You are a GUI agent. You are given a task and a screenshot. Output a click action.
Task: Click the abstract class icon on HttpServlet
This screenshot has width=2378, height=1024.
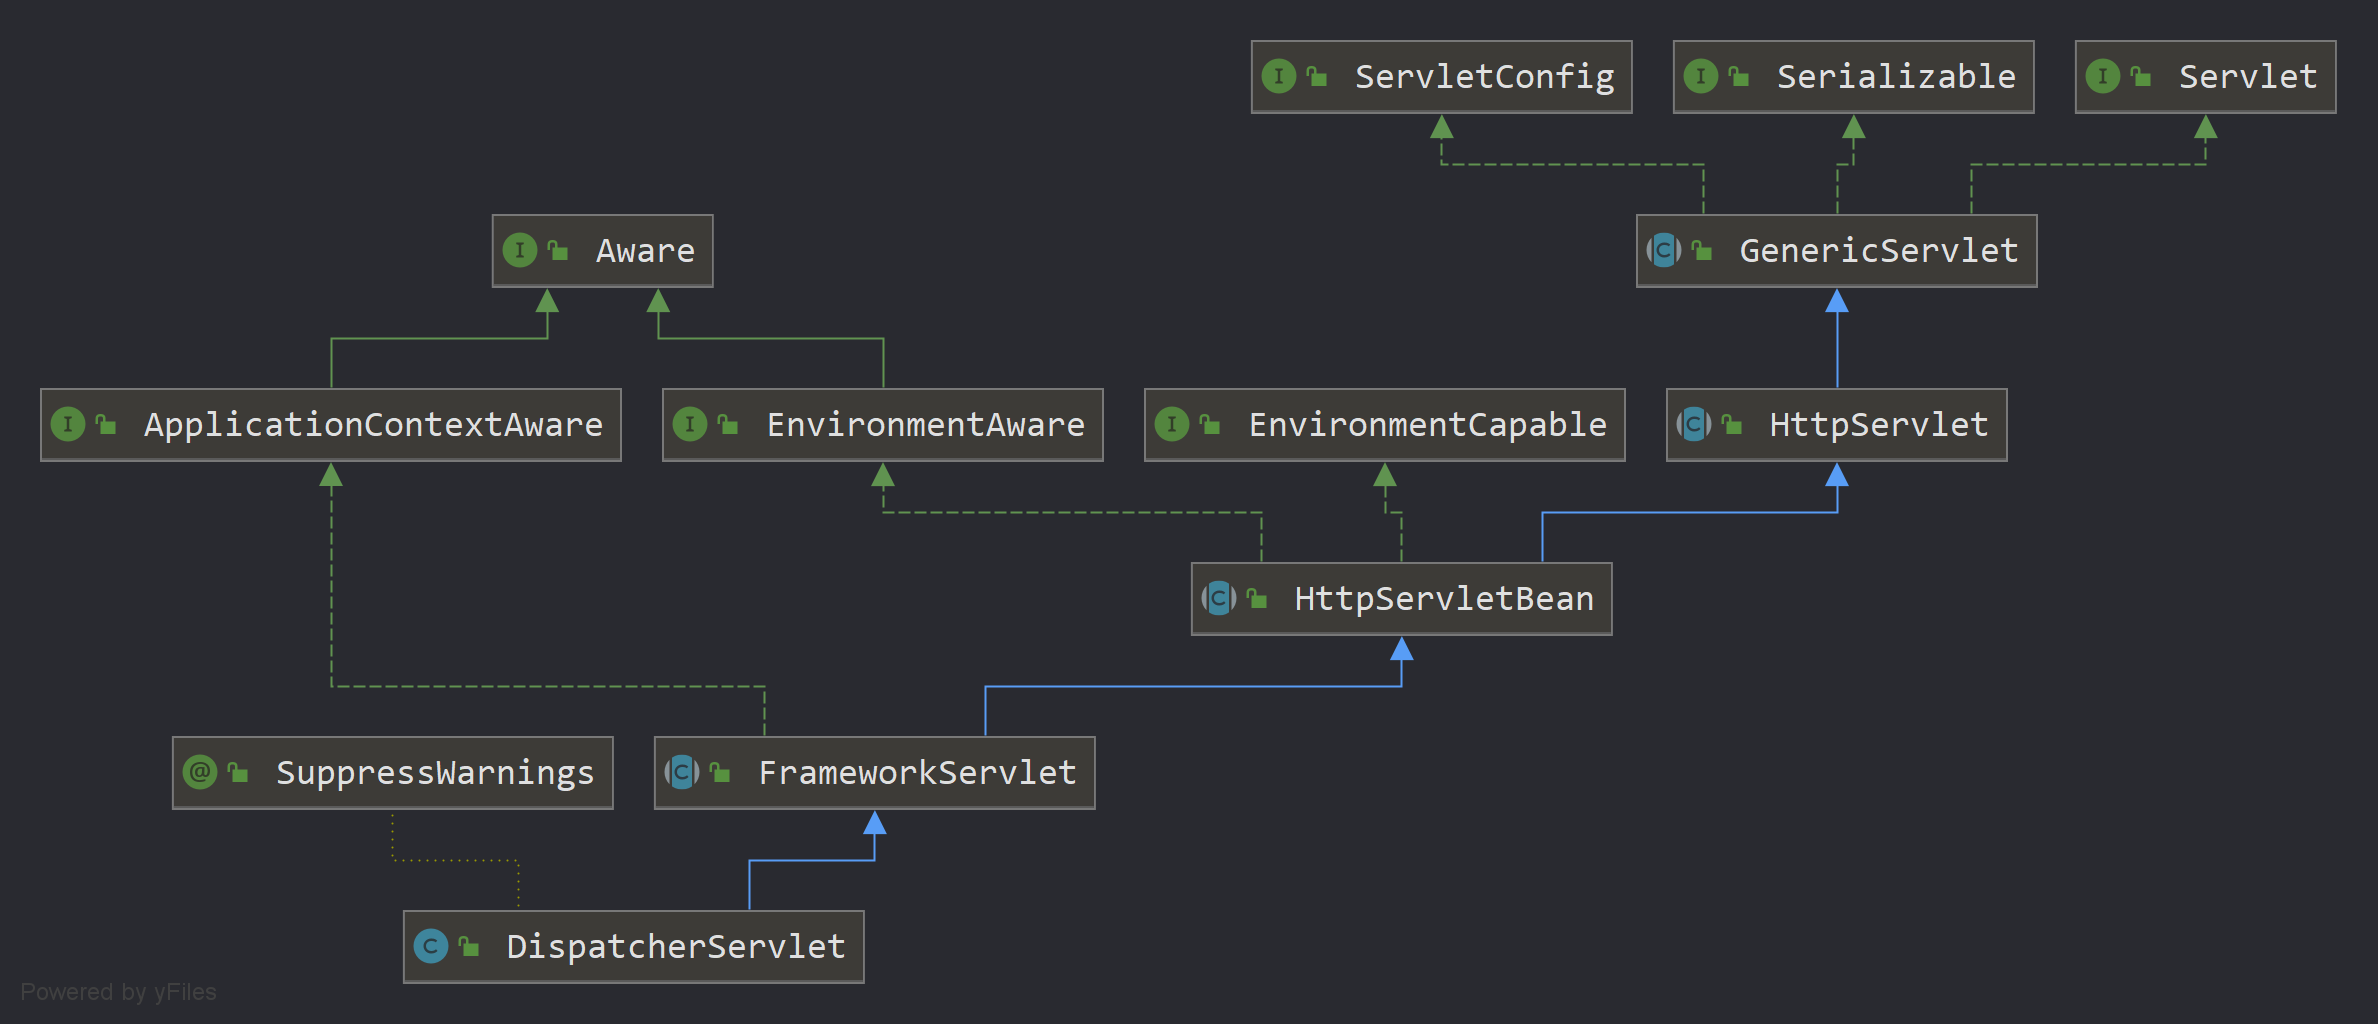pyautogui.click(x=1694, y=424)
